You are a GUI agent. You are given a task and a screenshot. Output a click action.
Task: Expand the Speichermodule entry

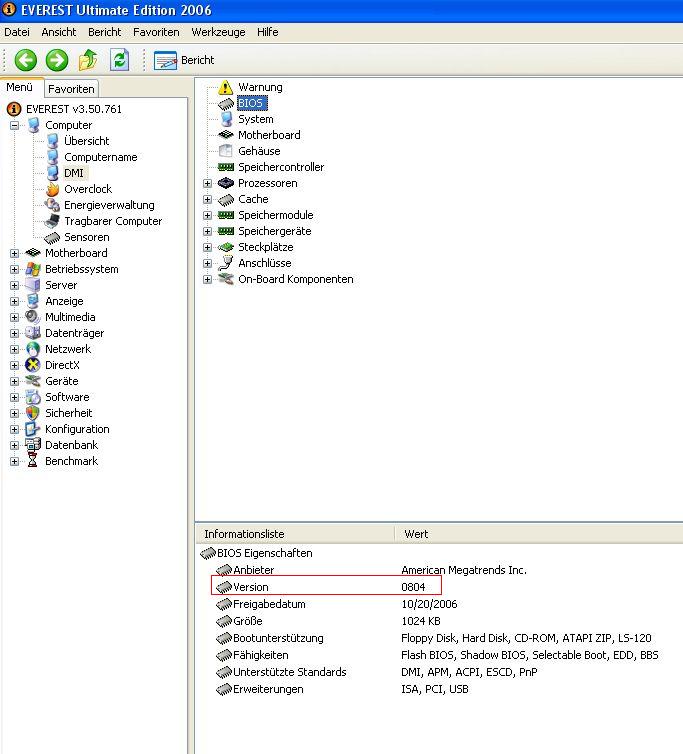click(x=207, y=215)
